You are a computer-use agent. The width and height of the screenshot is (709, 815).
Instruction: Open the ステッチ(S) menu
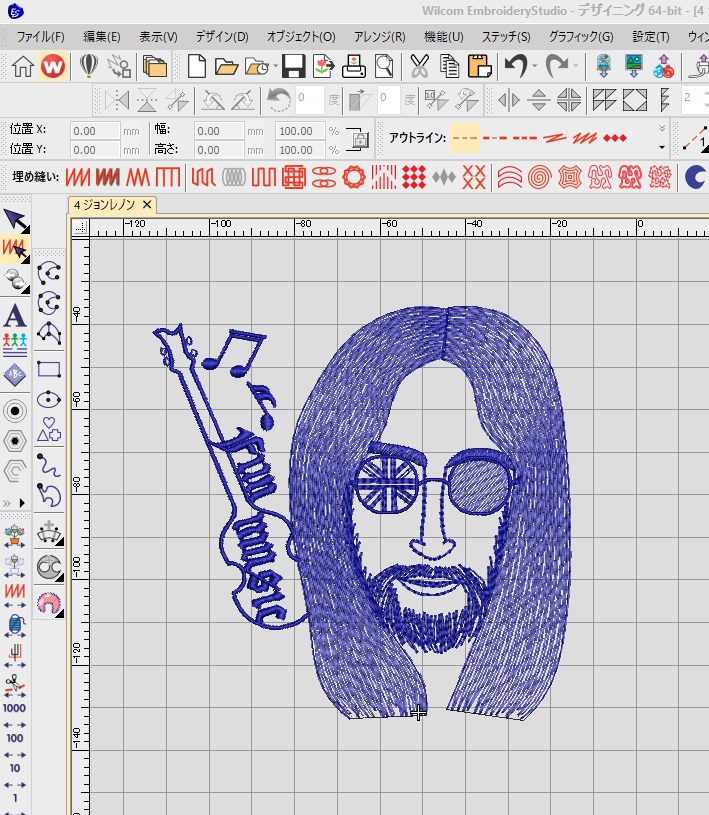(506, 37)
